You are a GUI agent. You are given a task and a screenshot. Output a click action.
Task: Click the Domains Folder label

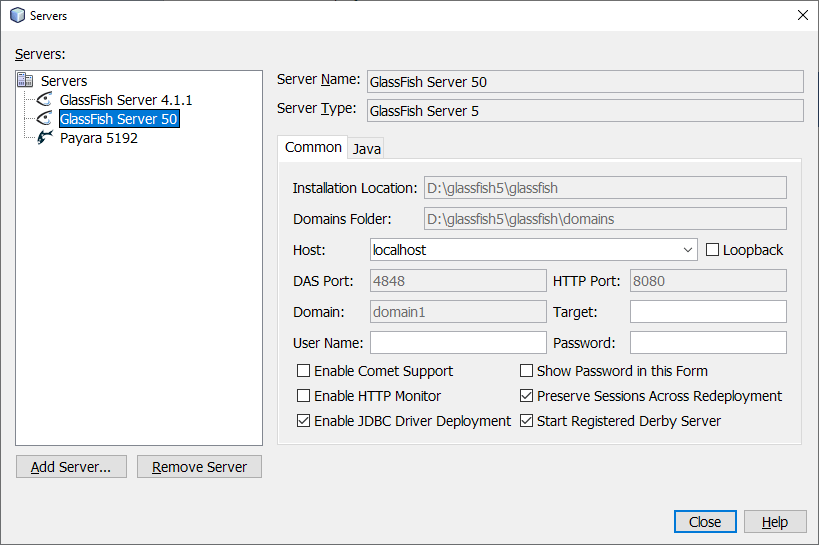(342, 219)
